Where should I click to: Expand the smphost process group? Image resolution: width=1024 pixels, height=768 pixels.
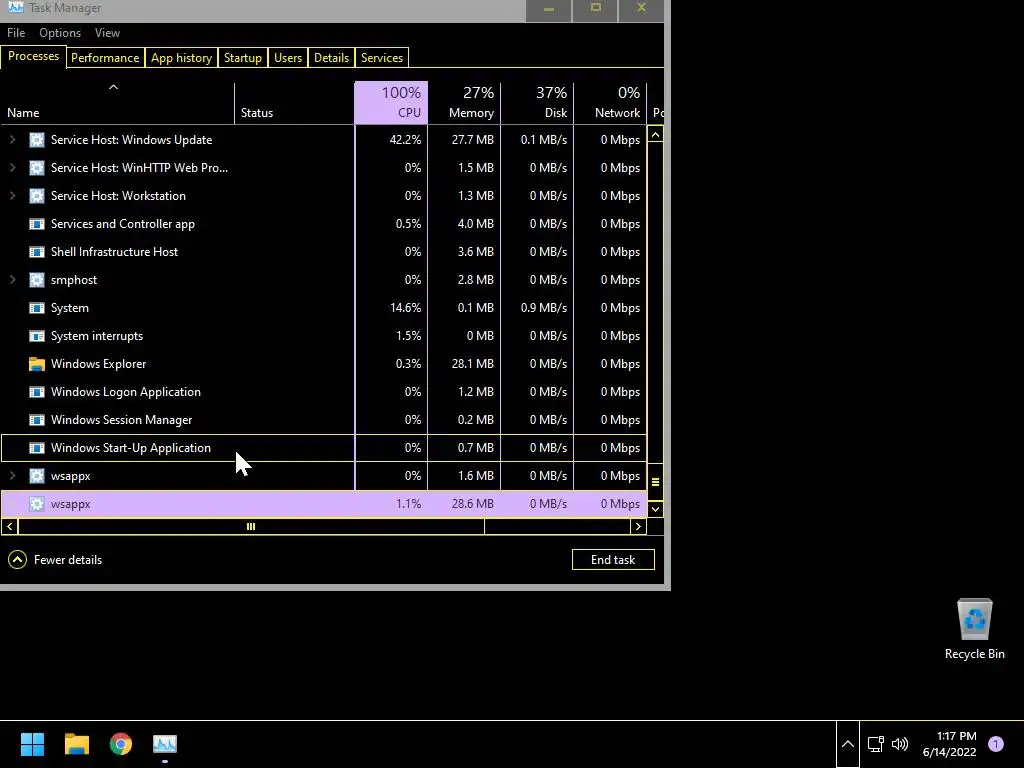tap(12, 280)
